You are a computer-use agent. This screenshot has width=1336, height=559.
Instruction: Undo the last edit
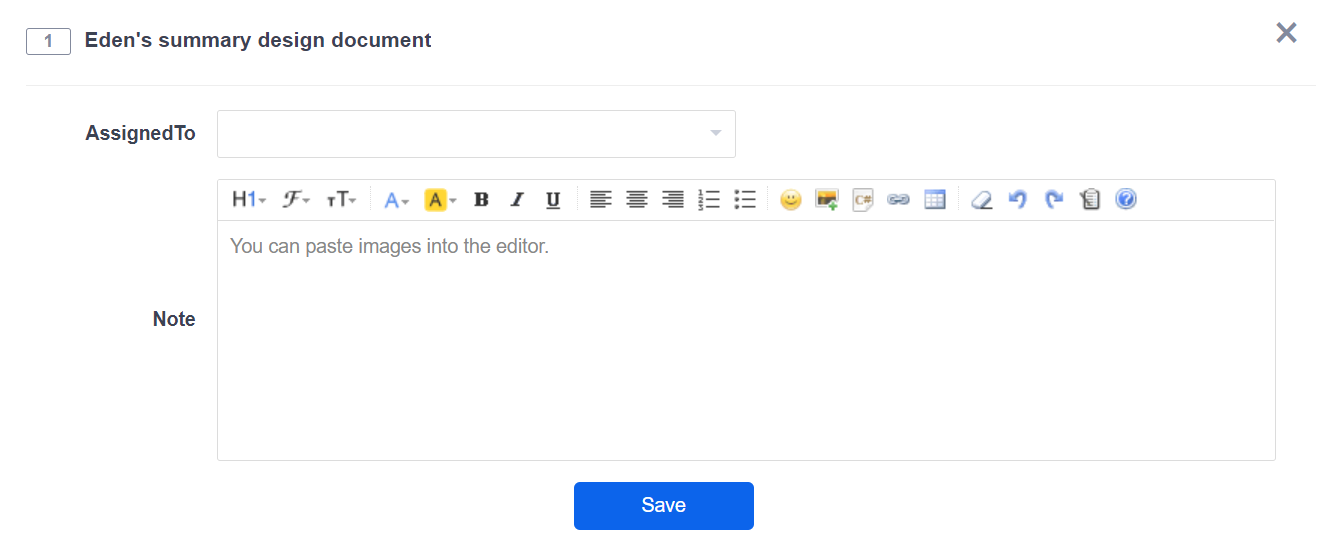click(x=1018, y=200)
